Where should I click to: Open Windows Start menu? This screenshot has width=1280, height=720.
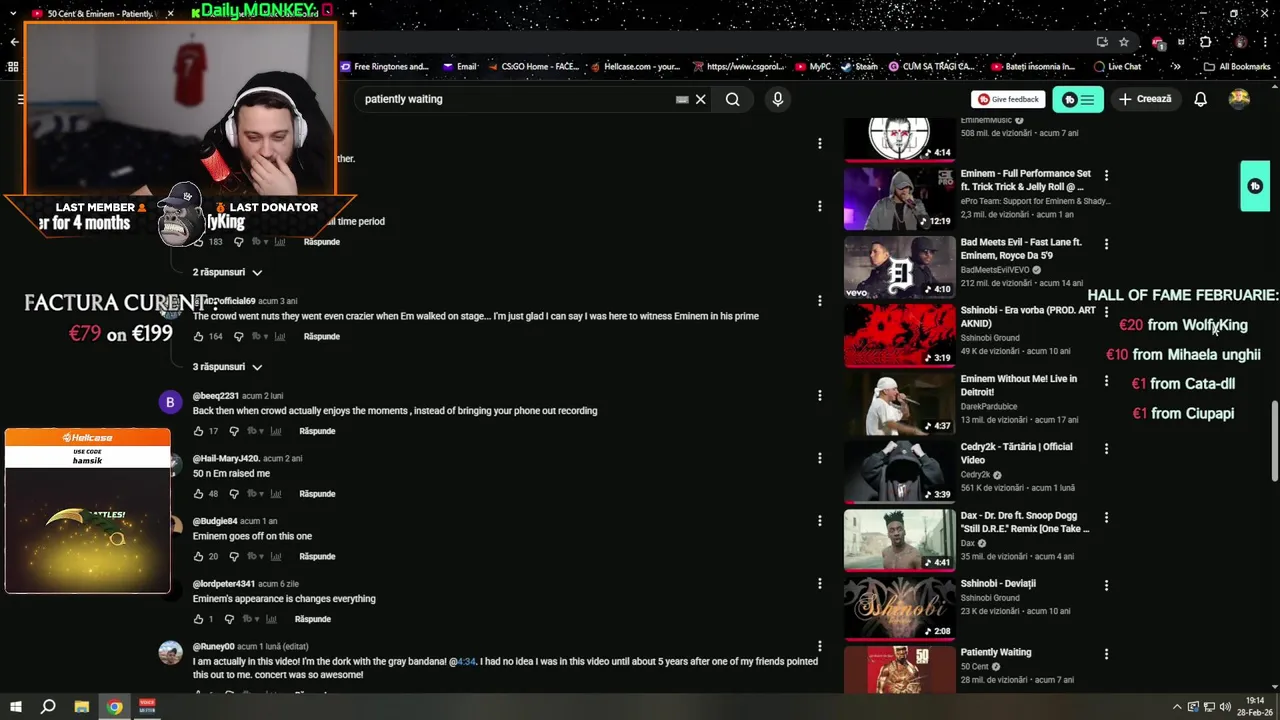coord(14,707)
